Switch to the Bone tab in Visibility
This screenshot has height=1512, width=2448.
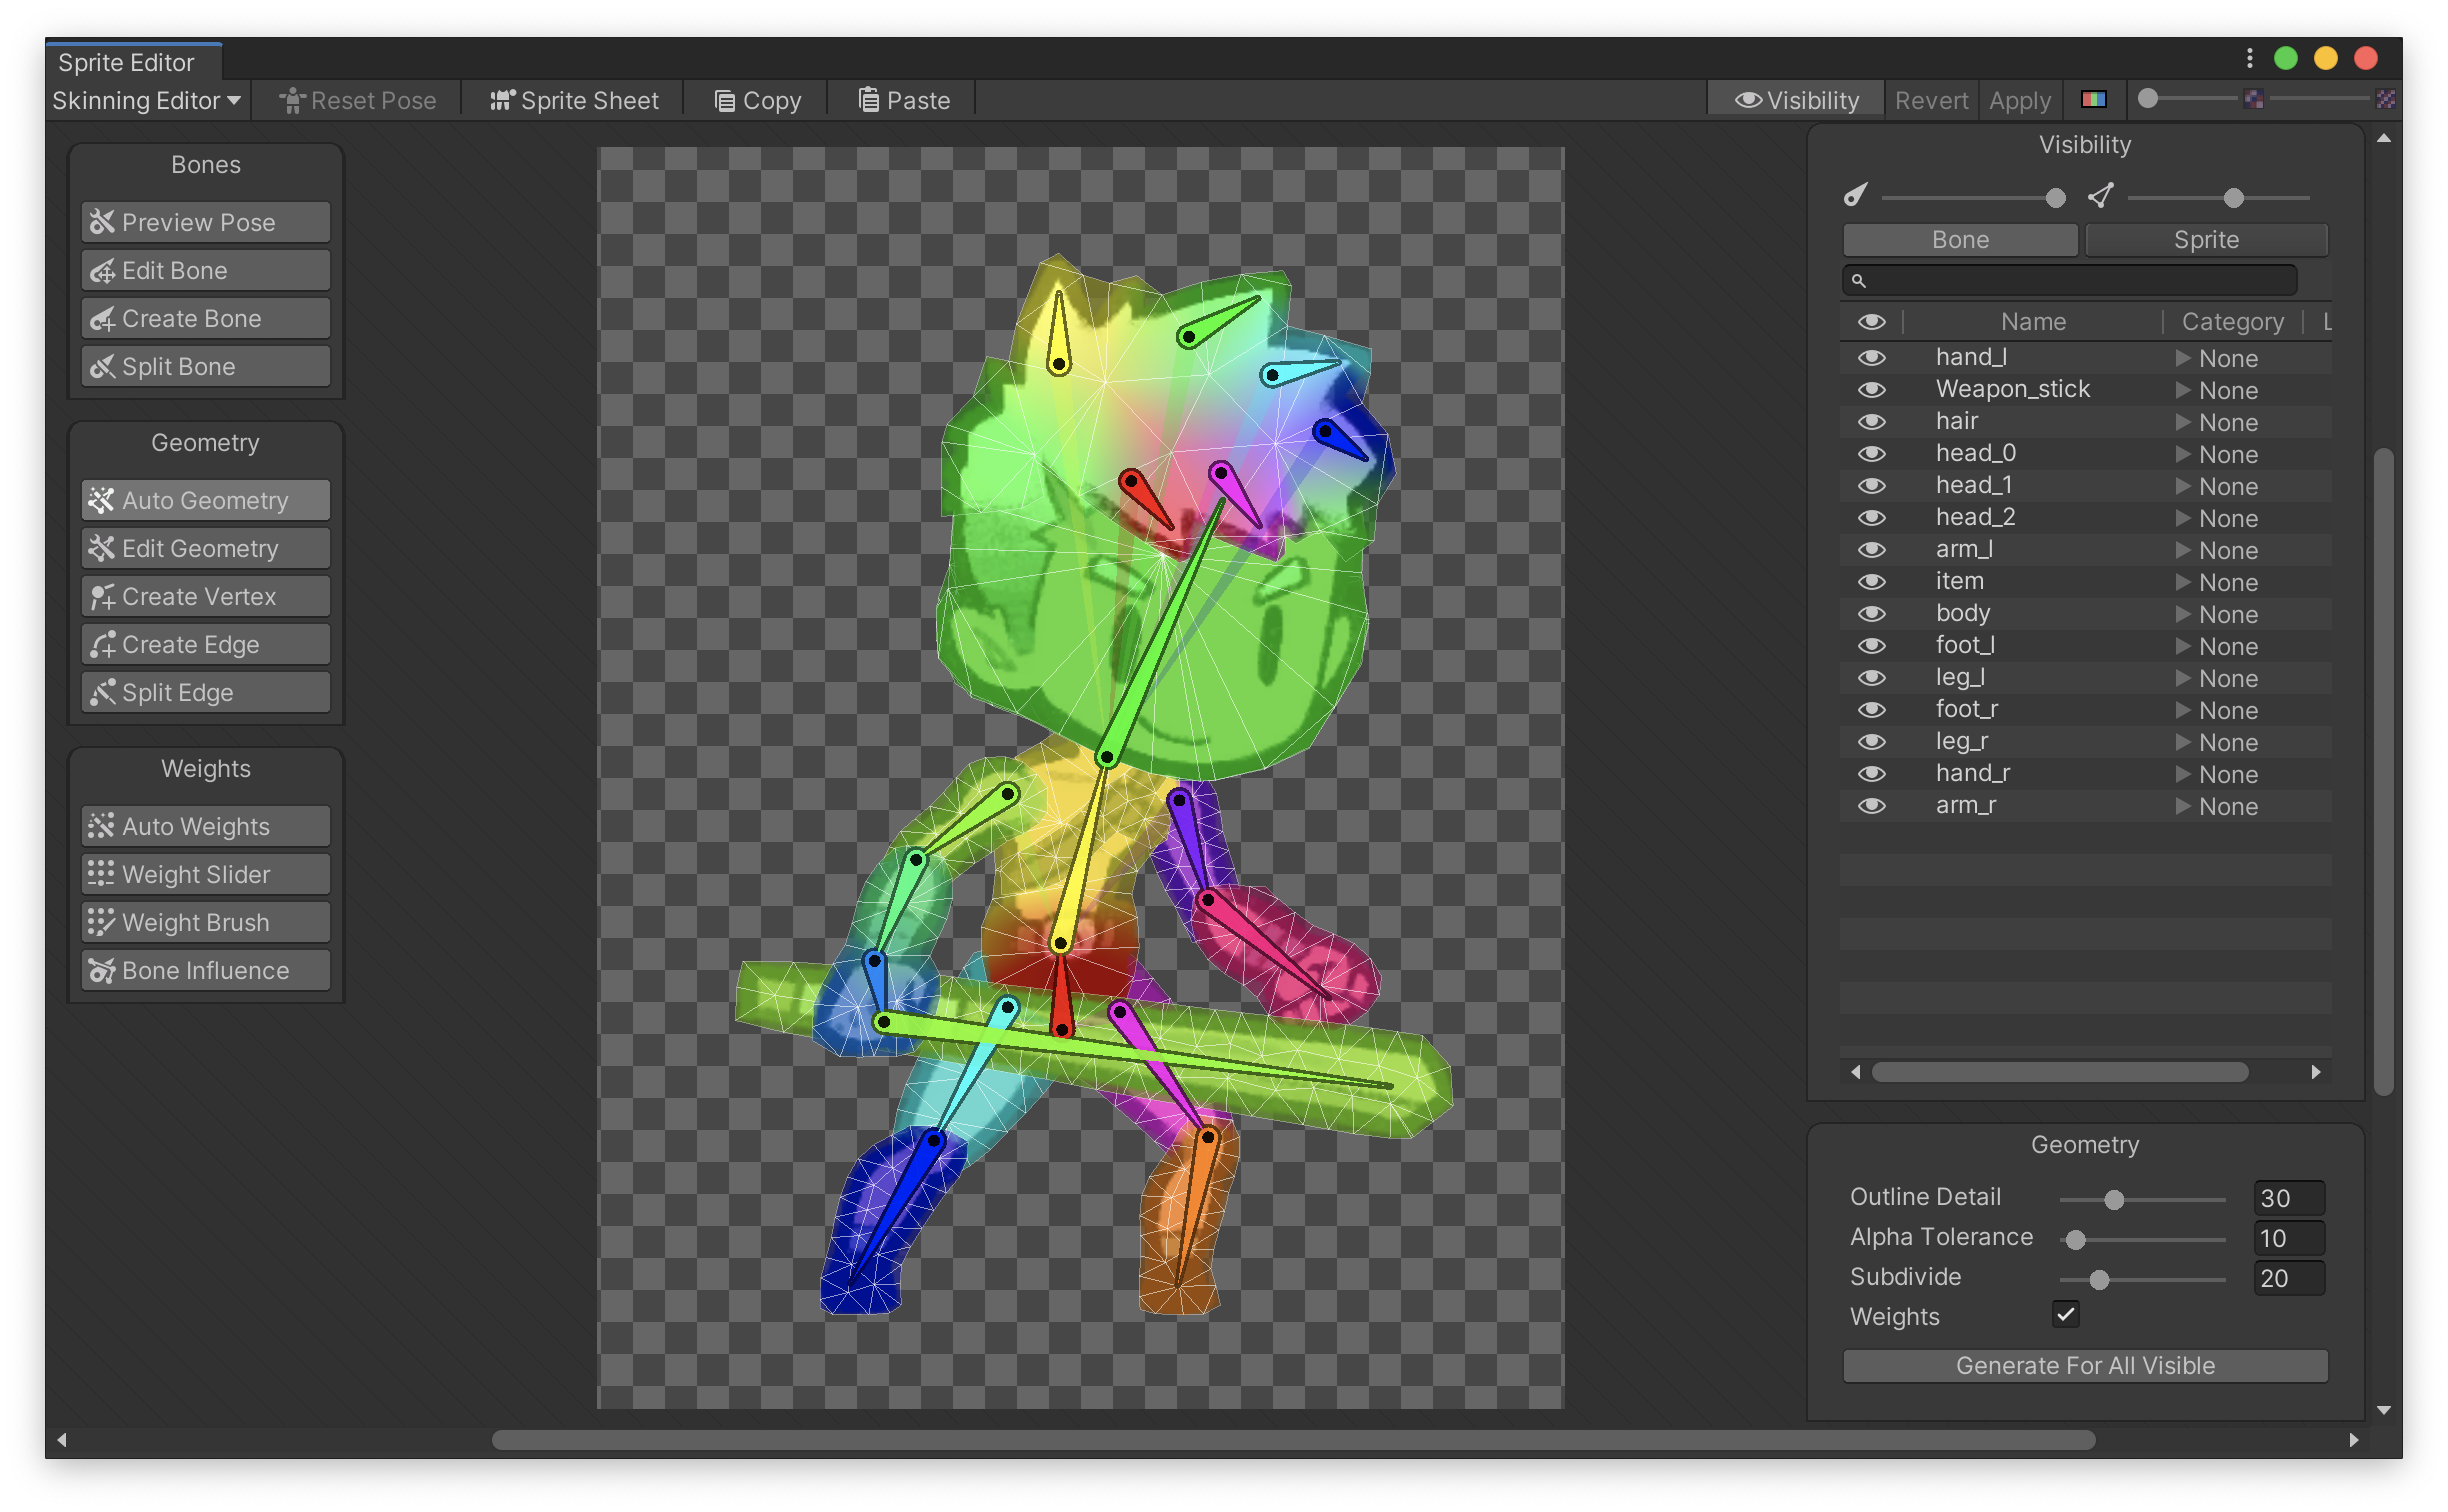click(x=1959, y=239)
